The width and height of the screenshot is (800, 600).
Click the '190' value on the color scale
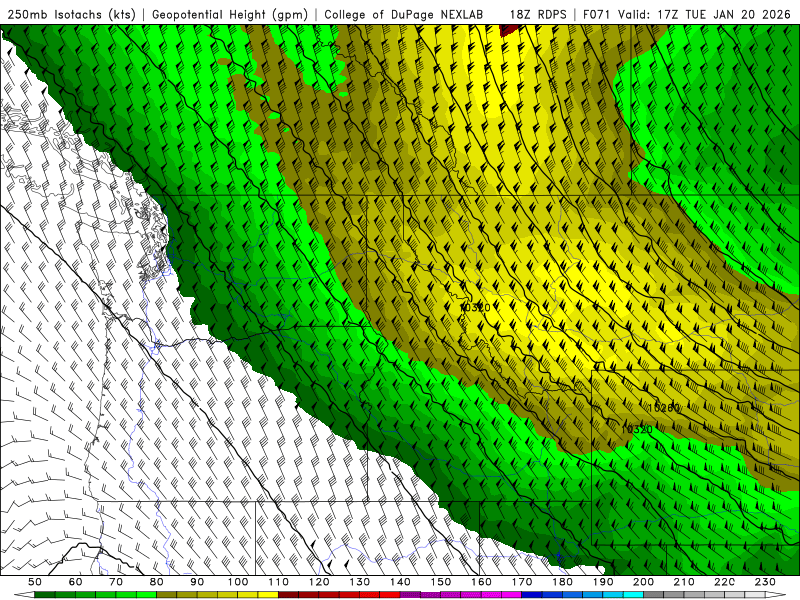603,582
